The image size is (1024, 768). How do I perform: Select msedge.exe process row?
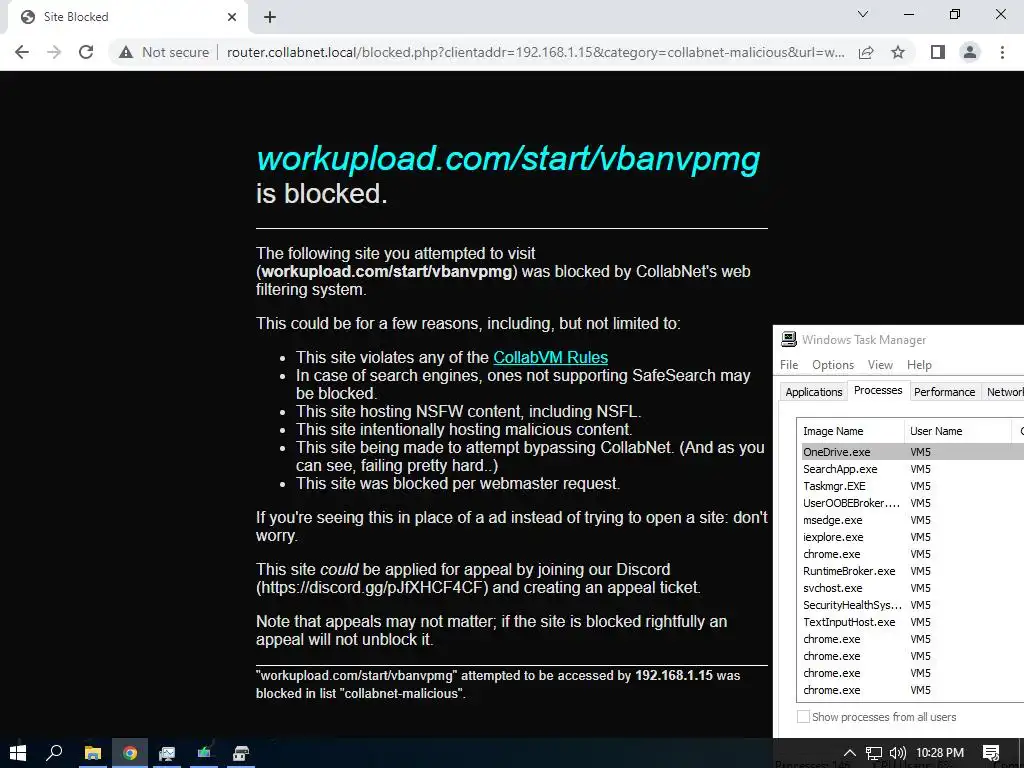point(912,520)
